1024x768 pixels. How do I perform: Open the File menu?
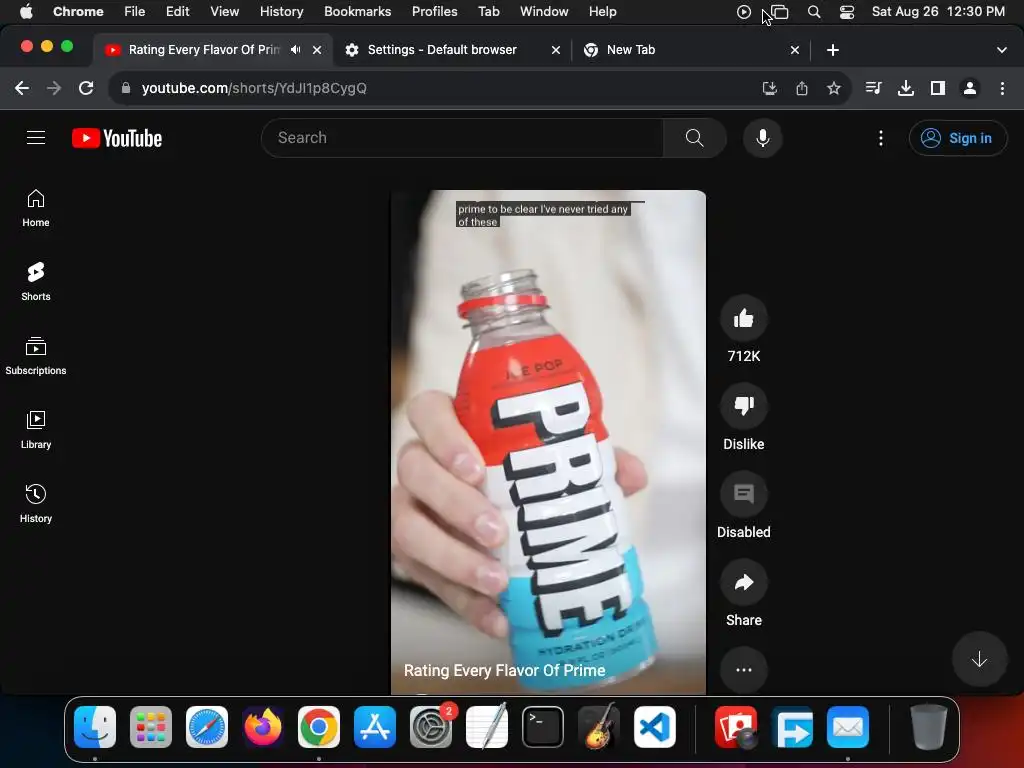click(x=135, y=11)
